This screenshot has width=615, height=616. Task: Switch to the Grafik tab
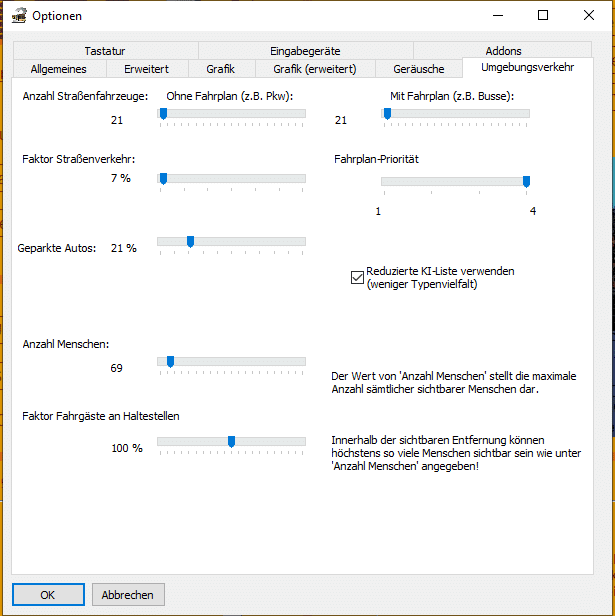coord(220,69)
